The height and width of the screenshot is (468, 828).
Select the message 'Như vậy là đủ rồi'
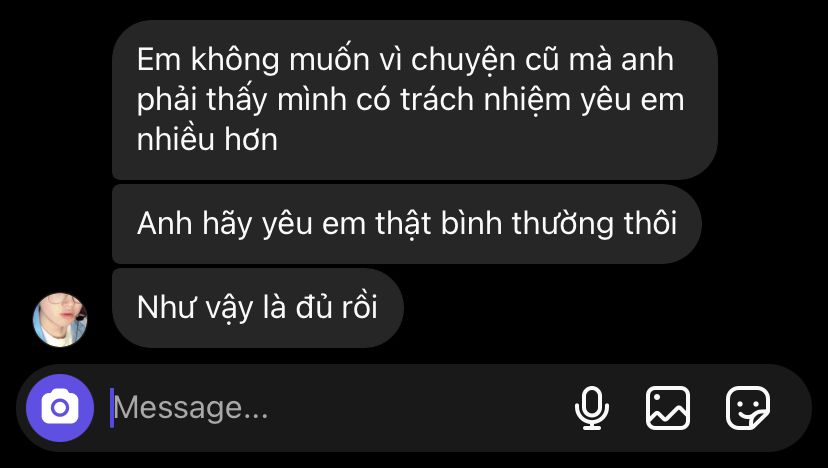pyautogui.click(x=258, y=308)
